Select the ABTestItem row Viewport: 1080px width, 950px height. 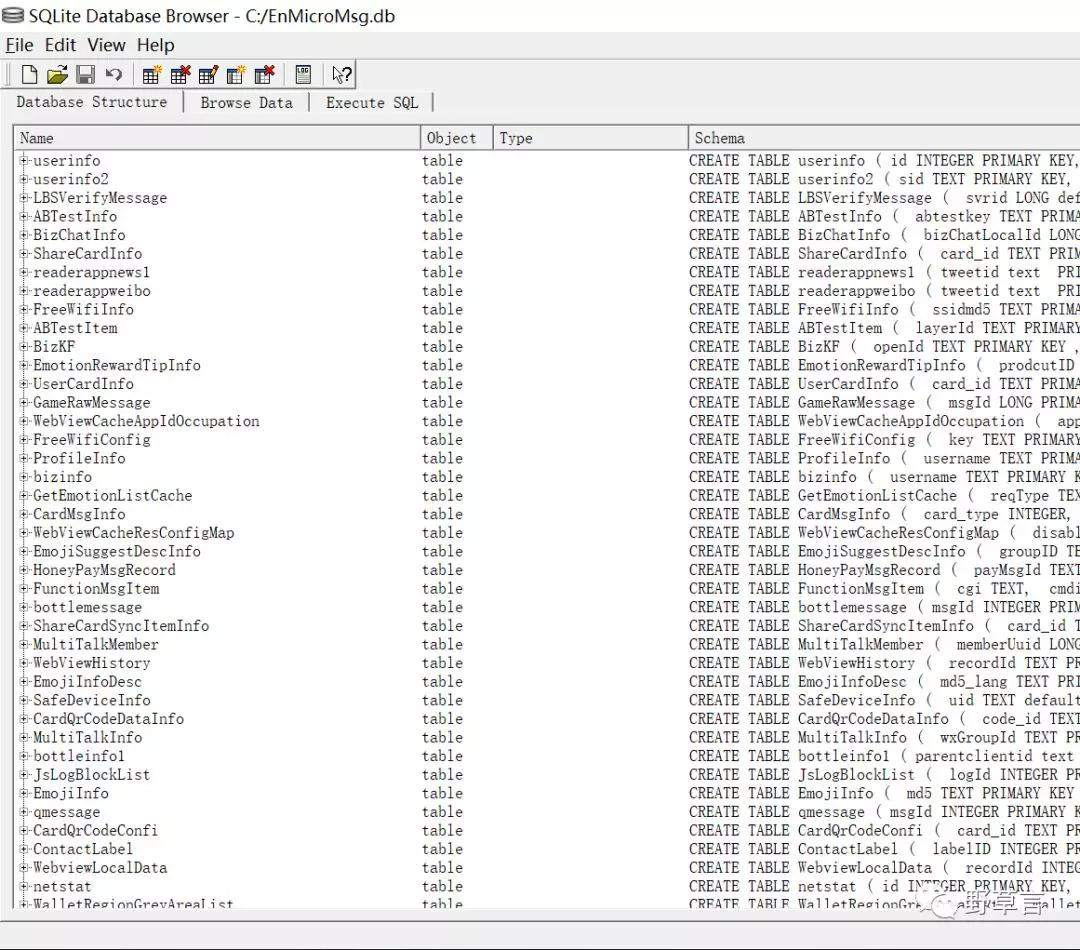tap(547, 328)
